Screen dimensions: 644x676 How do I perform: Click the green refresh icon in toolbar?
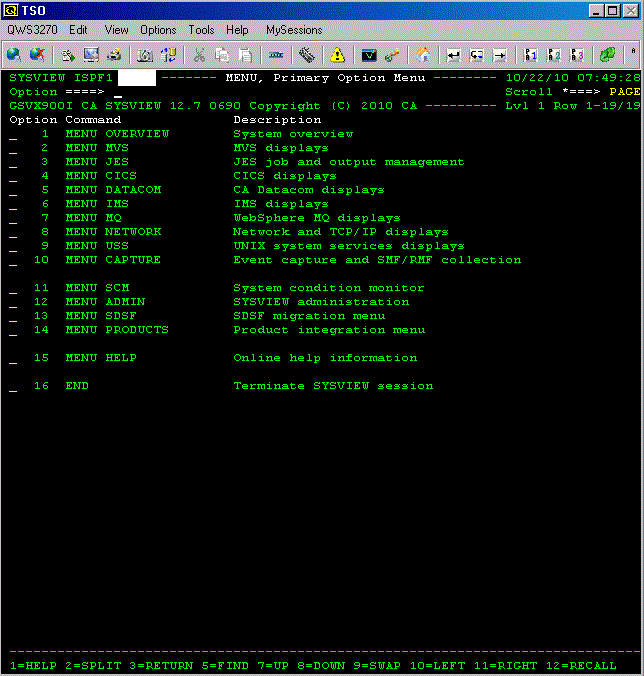pos(607,55)
